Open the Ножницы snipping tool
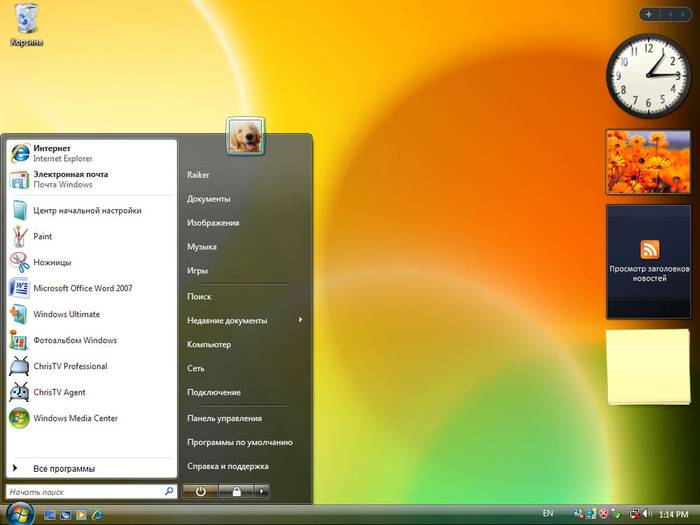700x525 pixels. [x=52, y=263]
